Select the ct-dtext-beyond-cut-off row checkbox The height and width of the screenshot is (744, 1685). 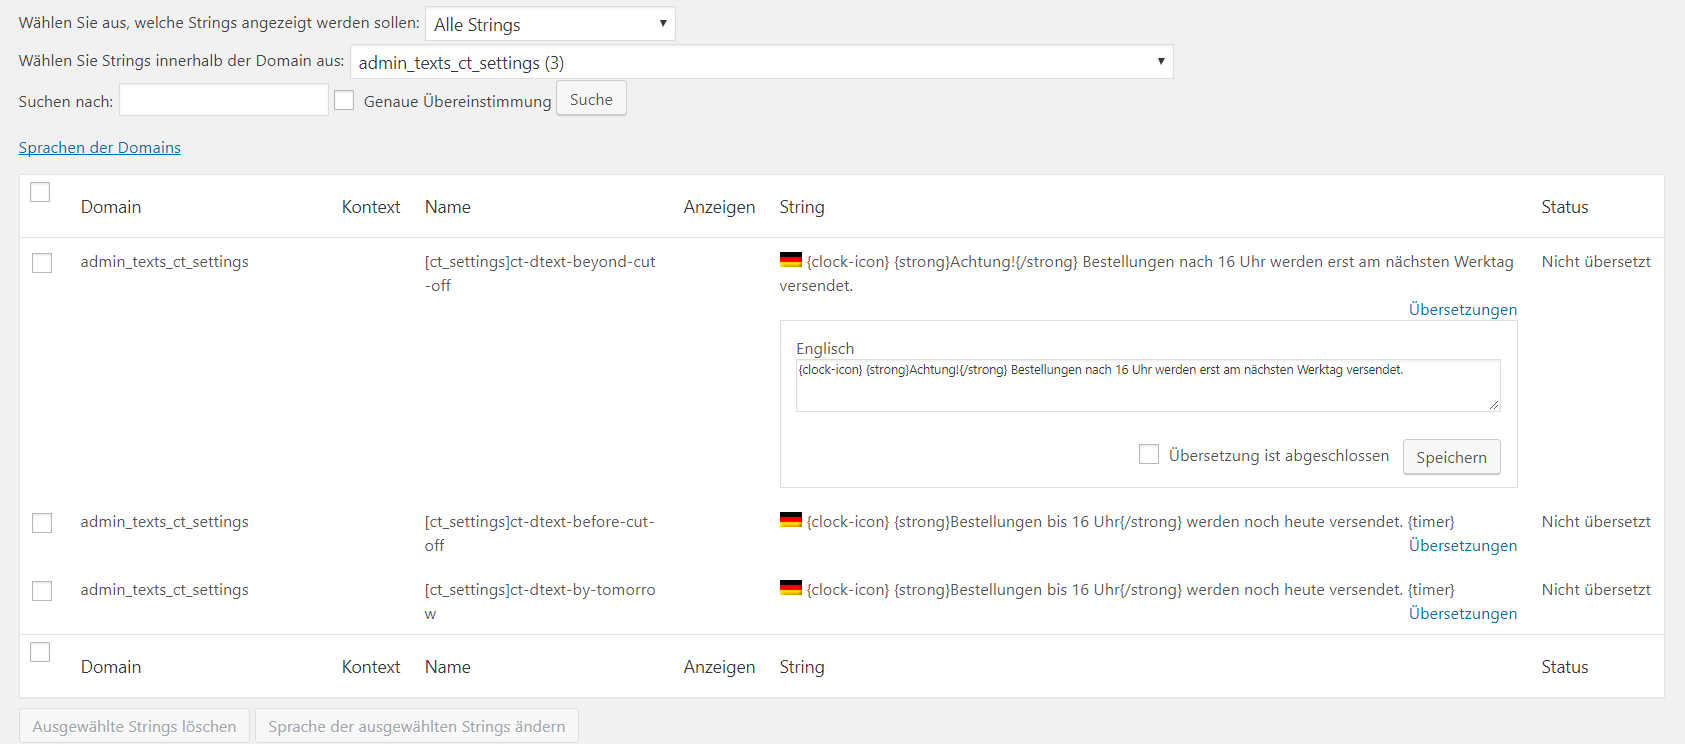pyautogui.click(x=42, y=263)
